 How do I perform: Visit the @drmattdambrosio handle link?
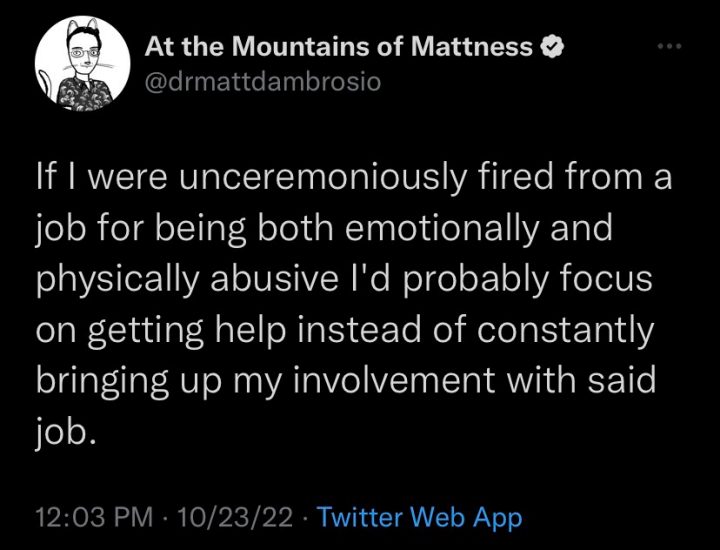click(x=263, y=81)
